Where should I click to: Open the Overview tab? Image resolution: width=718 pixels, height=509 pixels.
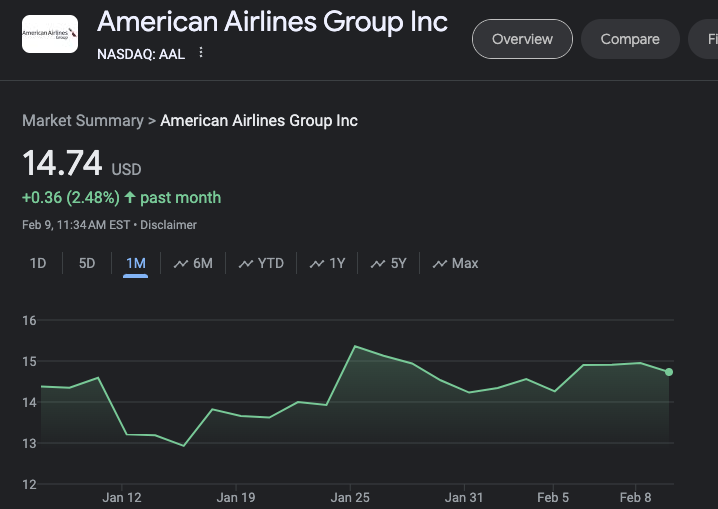point(522,39)
